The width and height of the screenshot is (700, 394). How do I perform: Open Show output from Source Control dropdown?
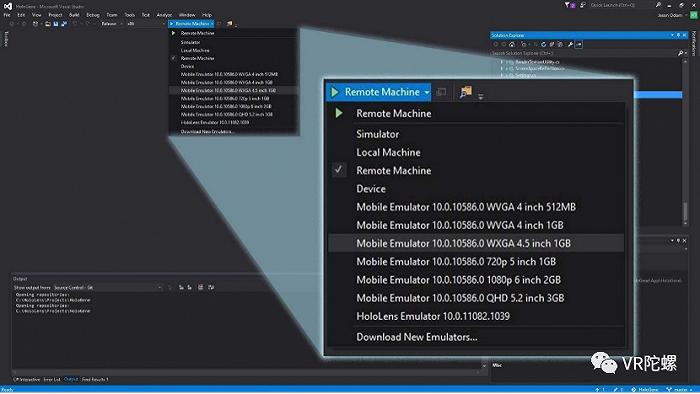pyautogui.click(x=107, y=287)
